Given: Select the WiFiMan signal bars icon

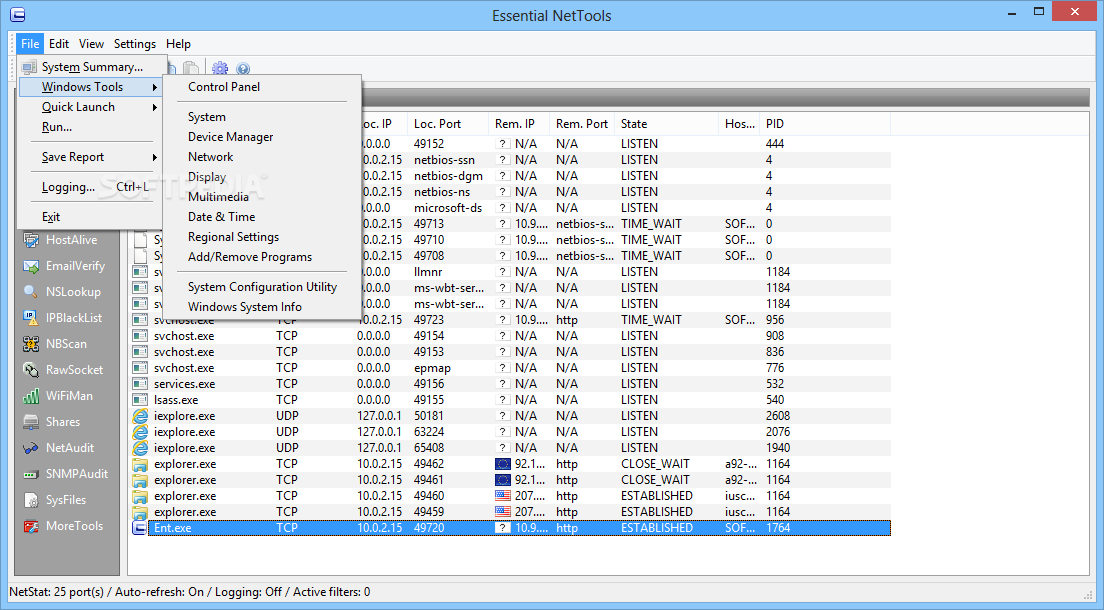Looking at the screenshot, I should 31,397.
